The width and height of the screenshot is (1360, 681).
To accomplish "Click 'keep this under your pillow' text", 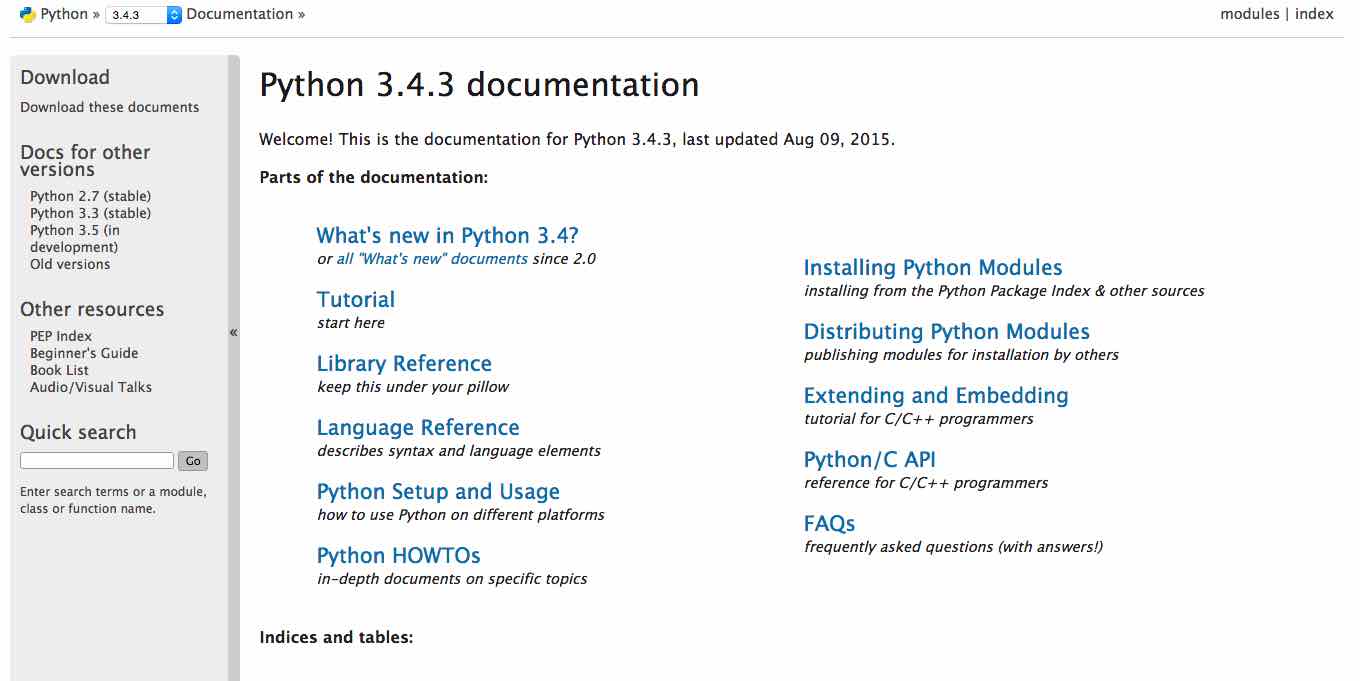I will pos(413,387).
